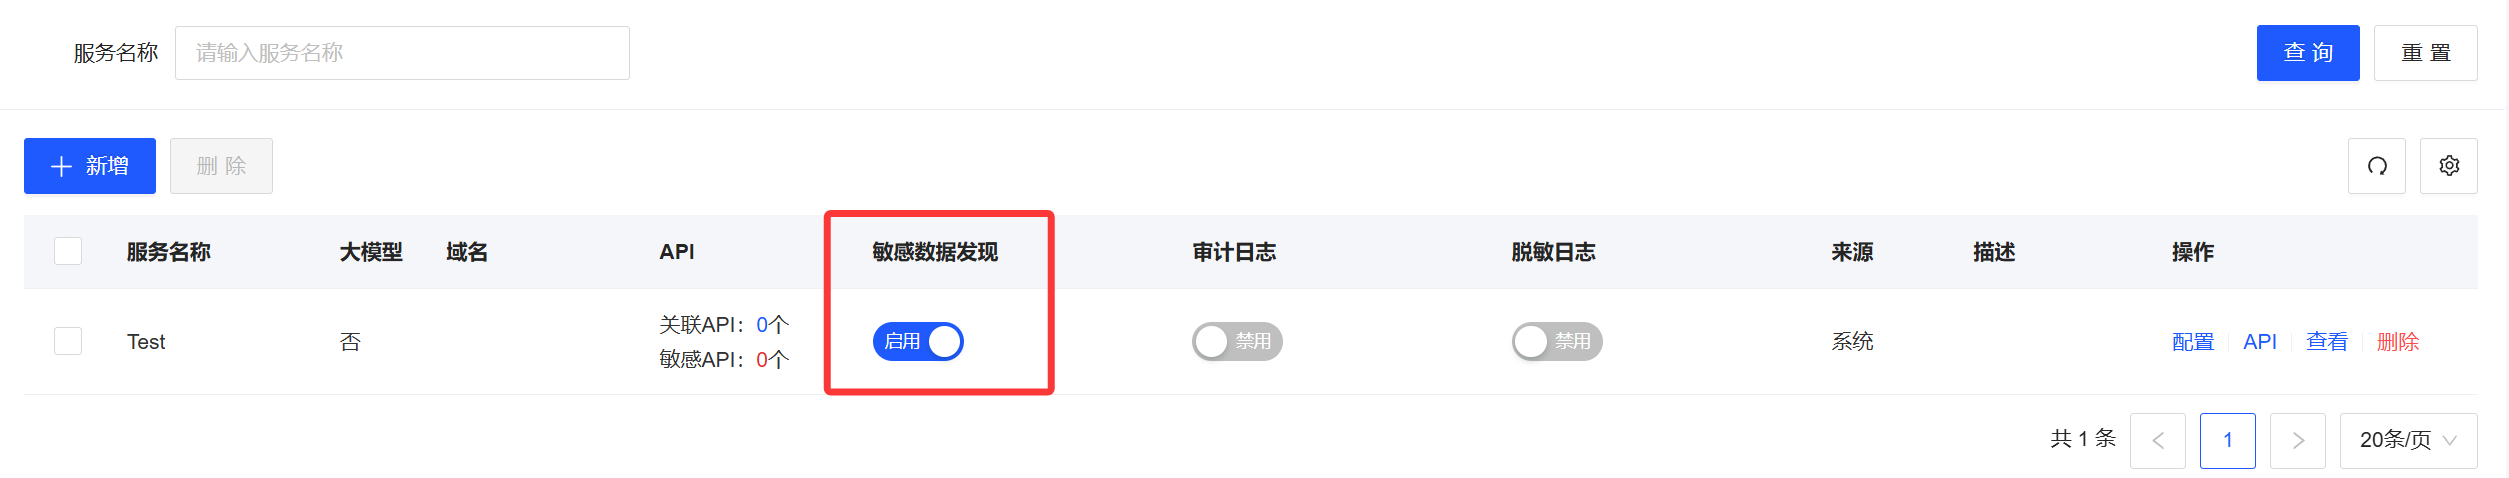Viewport: 2509px width, 478px height.
Task: Click the 查询 search button
Action: [2308, 53]
